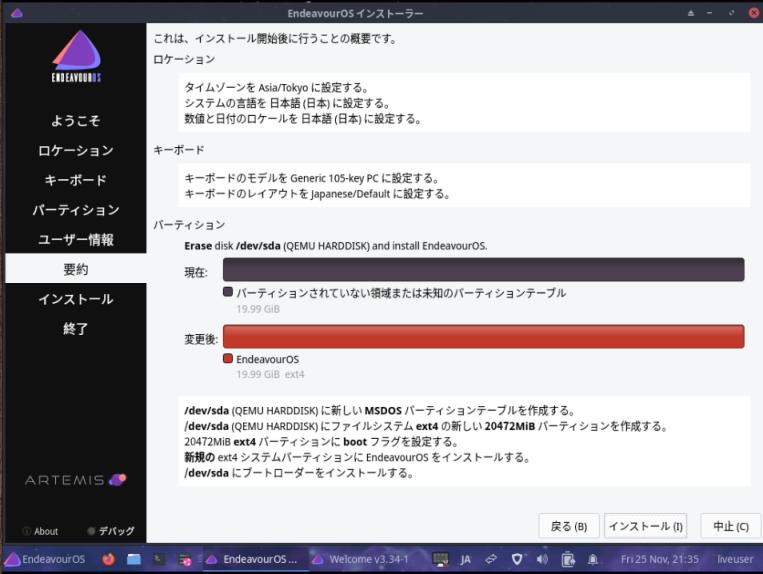Select the ロケーション step in sidebar
The image size is (763, 574).
(x=76, y=150)
